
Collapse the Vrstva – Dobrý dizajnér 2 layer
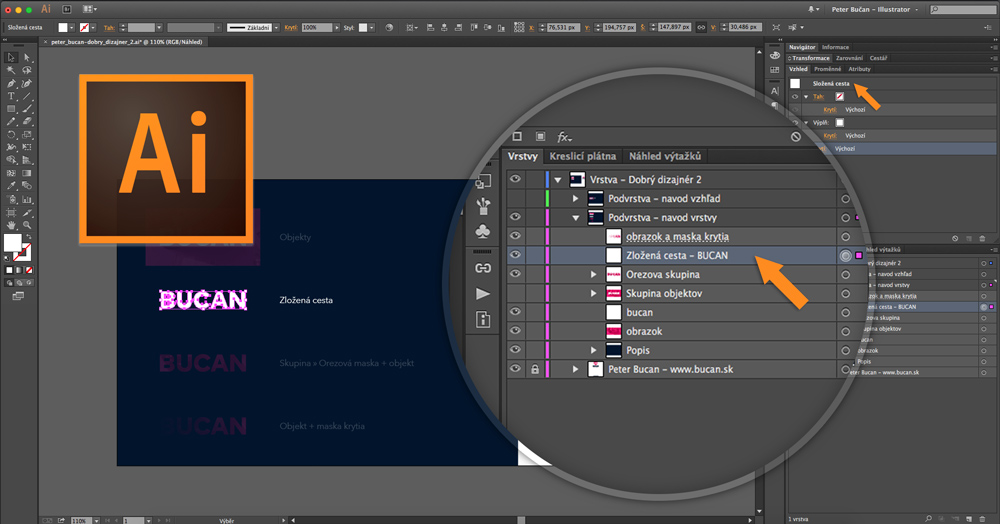(558, 180)
